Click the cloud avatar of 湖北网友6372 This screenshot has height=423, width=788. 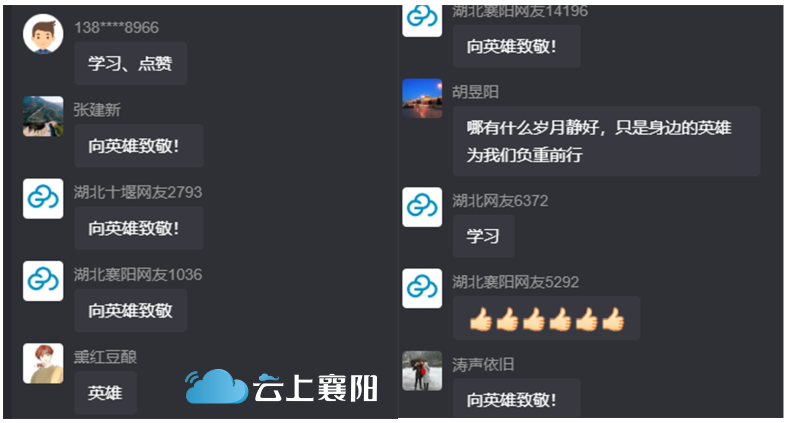[x=422, y=207]
